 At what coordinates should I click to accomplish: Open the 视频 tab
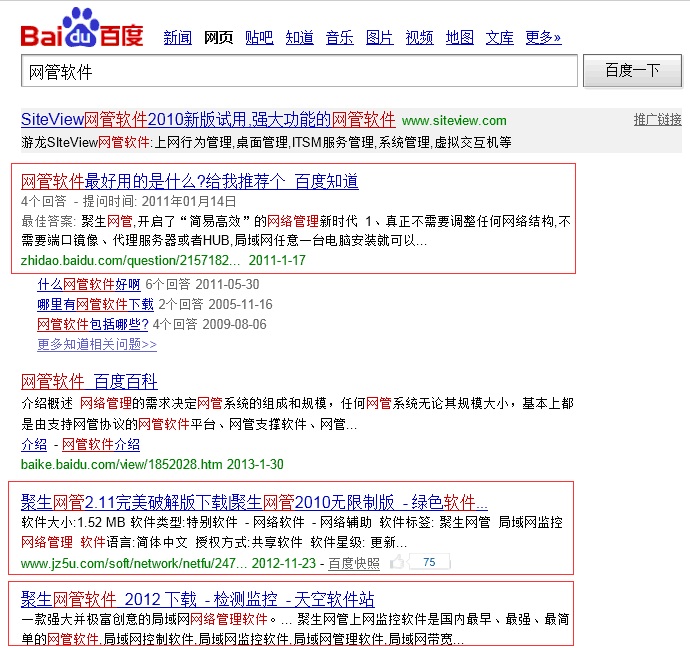click(419, 37)
